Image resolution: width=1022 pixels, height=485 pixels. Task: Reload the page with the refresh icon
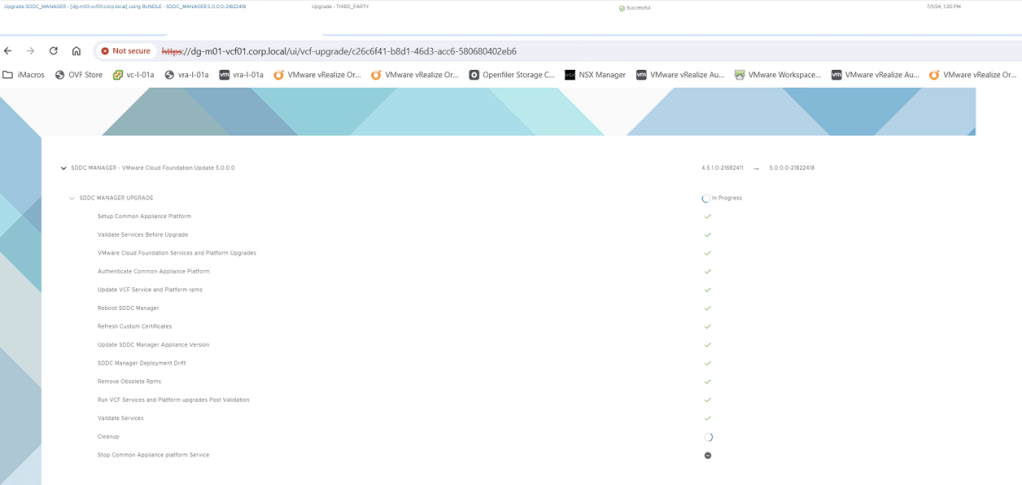click(53, 51)
